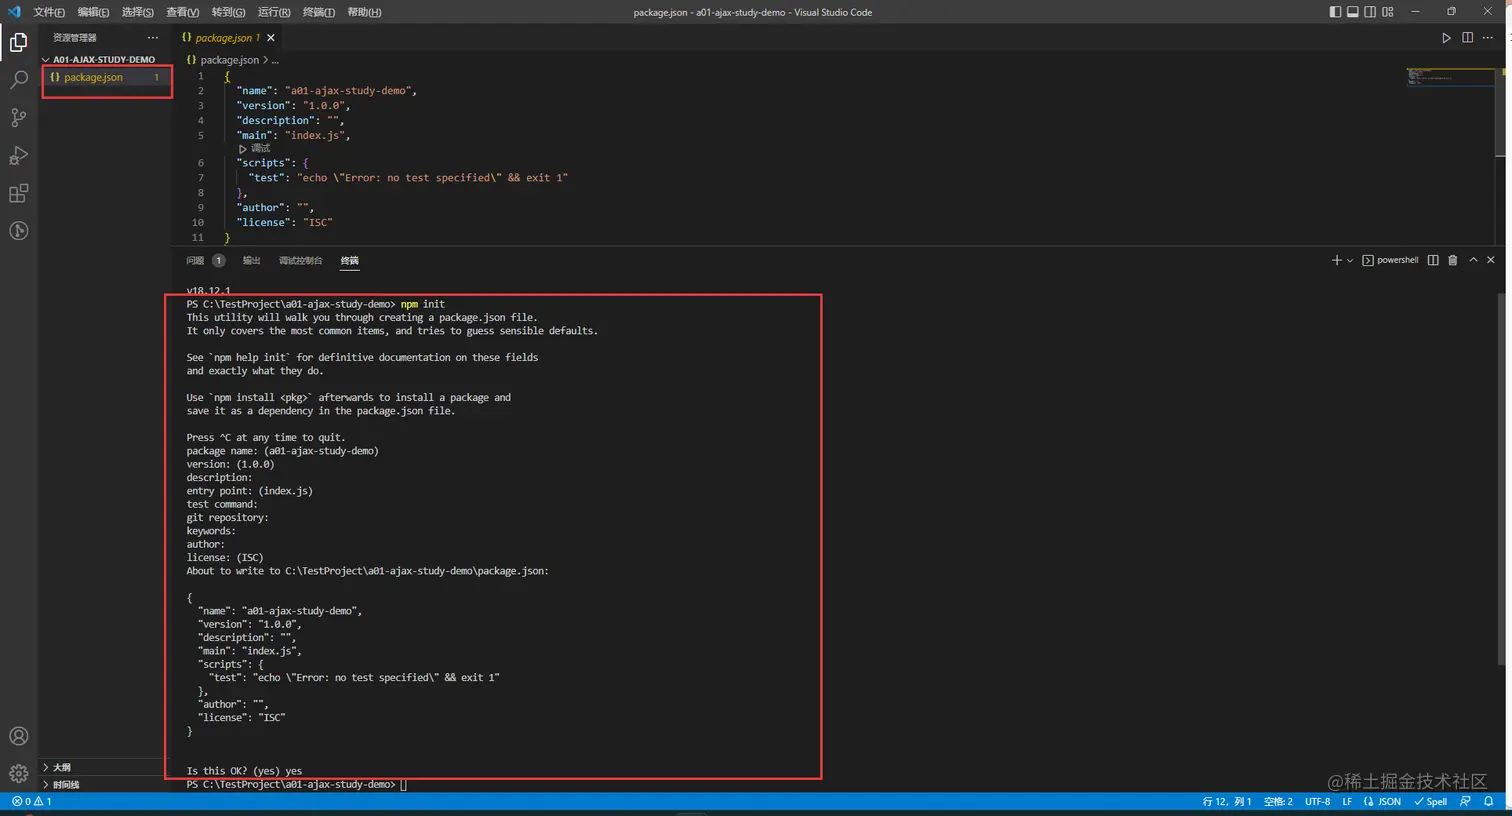Image resolution: width=1512 pixels, height=816 pixels.
Task: Open the notifications bell icon
Action: pos(1489,801)
